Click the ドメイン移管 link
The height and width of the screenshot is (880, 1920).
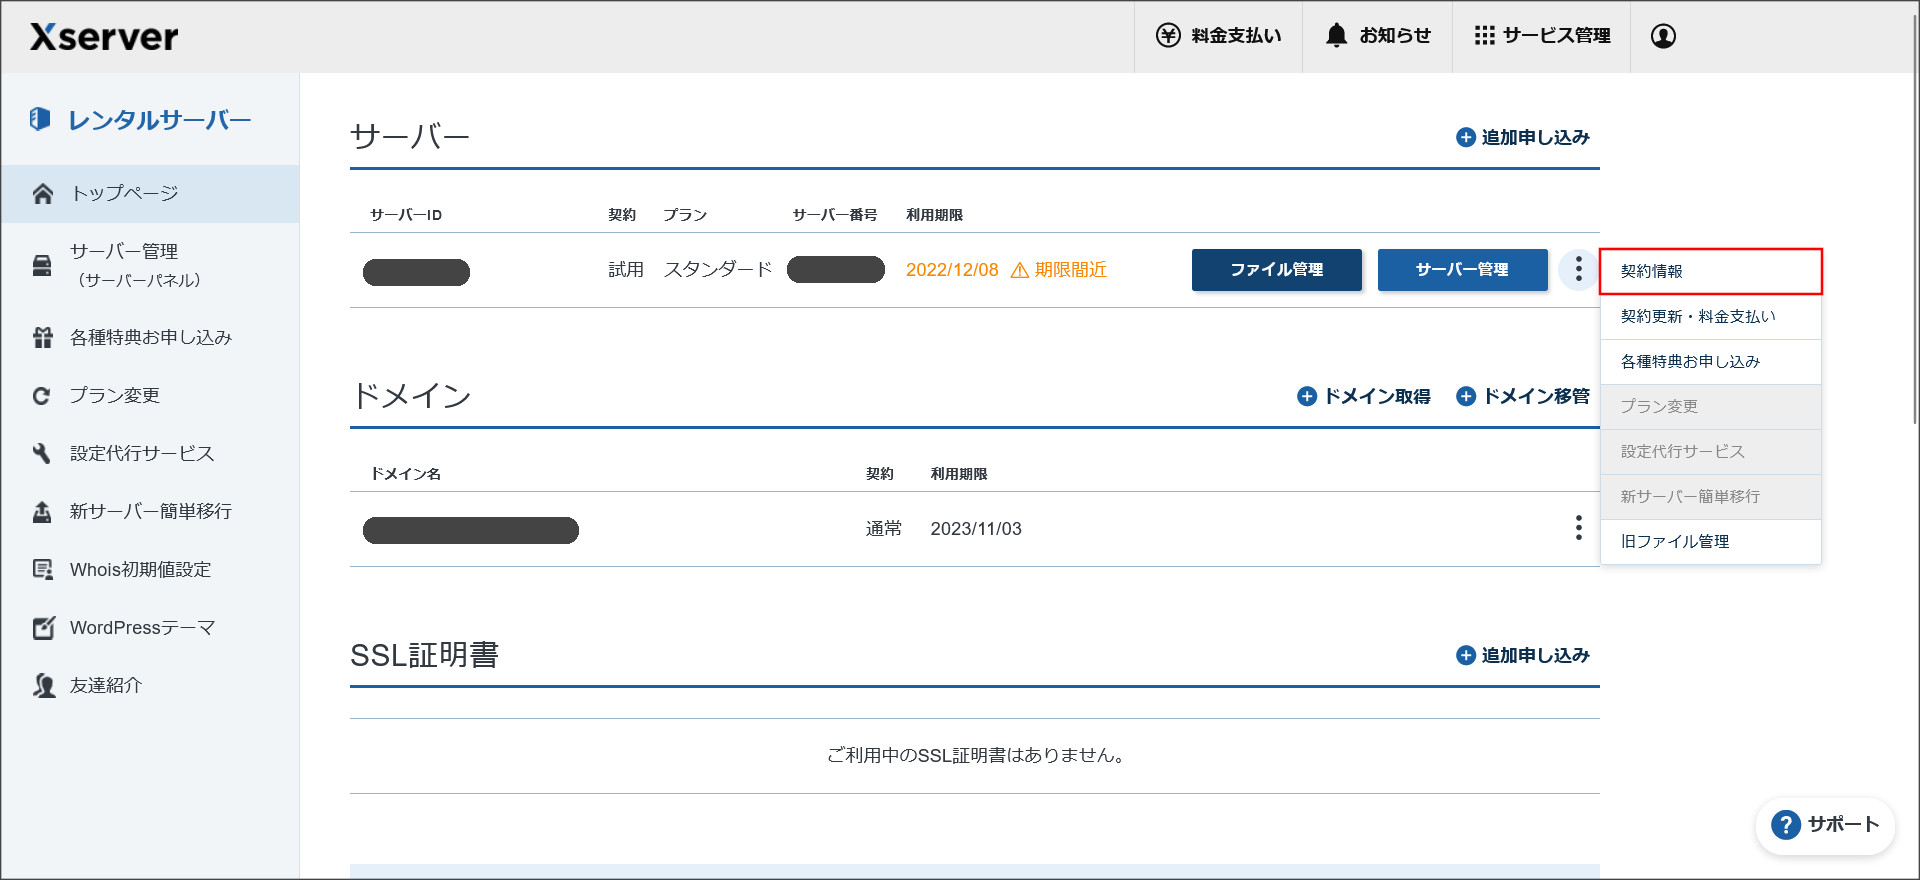(1523, 396)
